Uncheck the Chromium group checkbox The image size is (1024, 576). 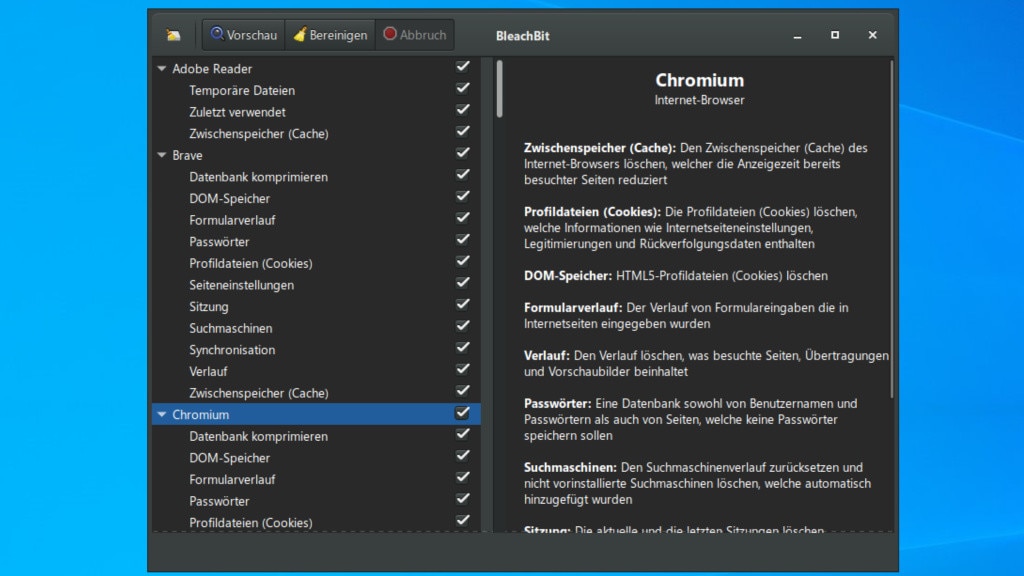coord(462,413)
